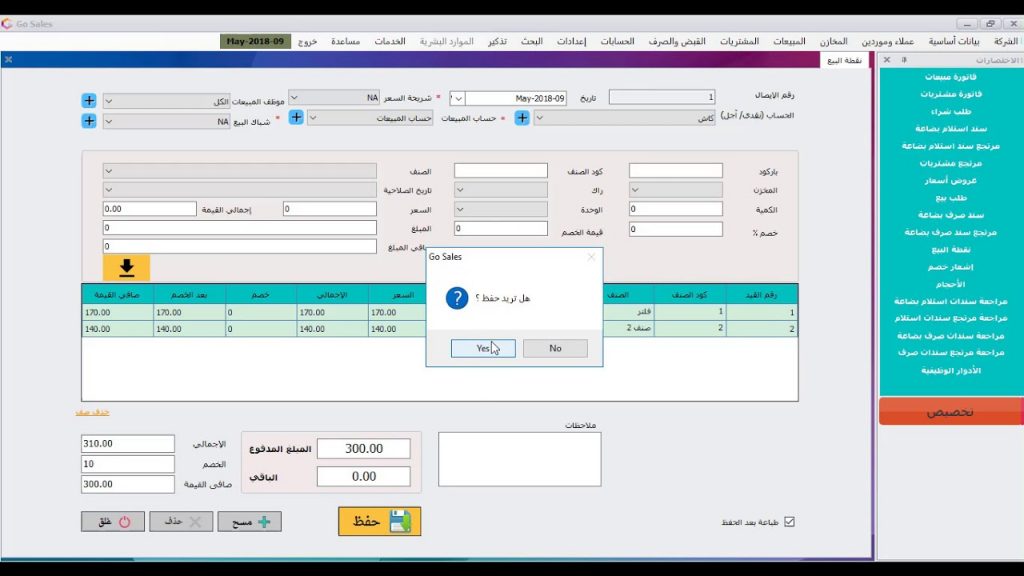Viewport: 1024px width, 576px height.
Task: Click plus icon beside the كاش account dropdown
Action: coord(522,118)
